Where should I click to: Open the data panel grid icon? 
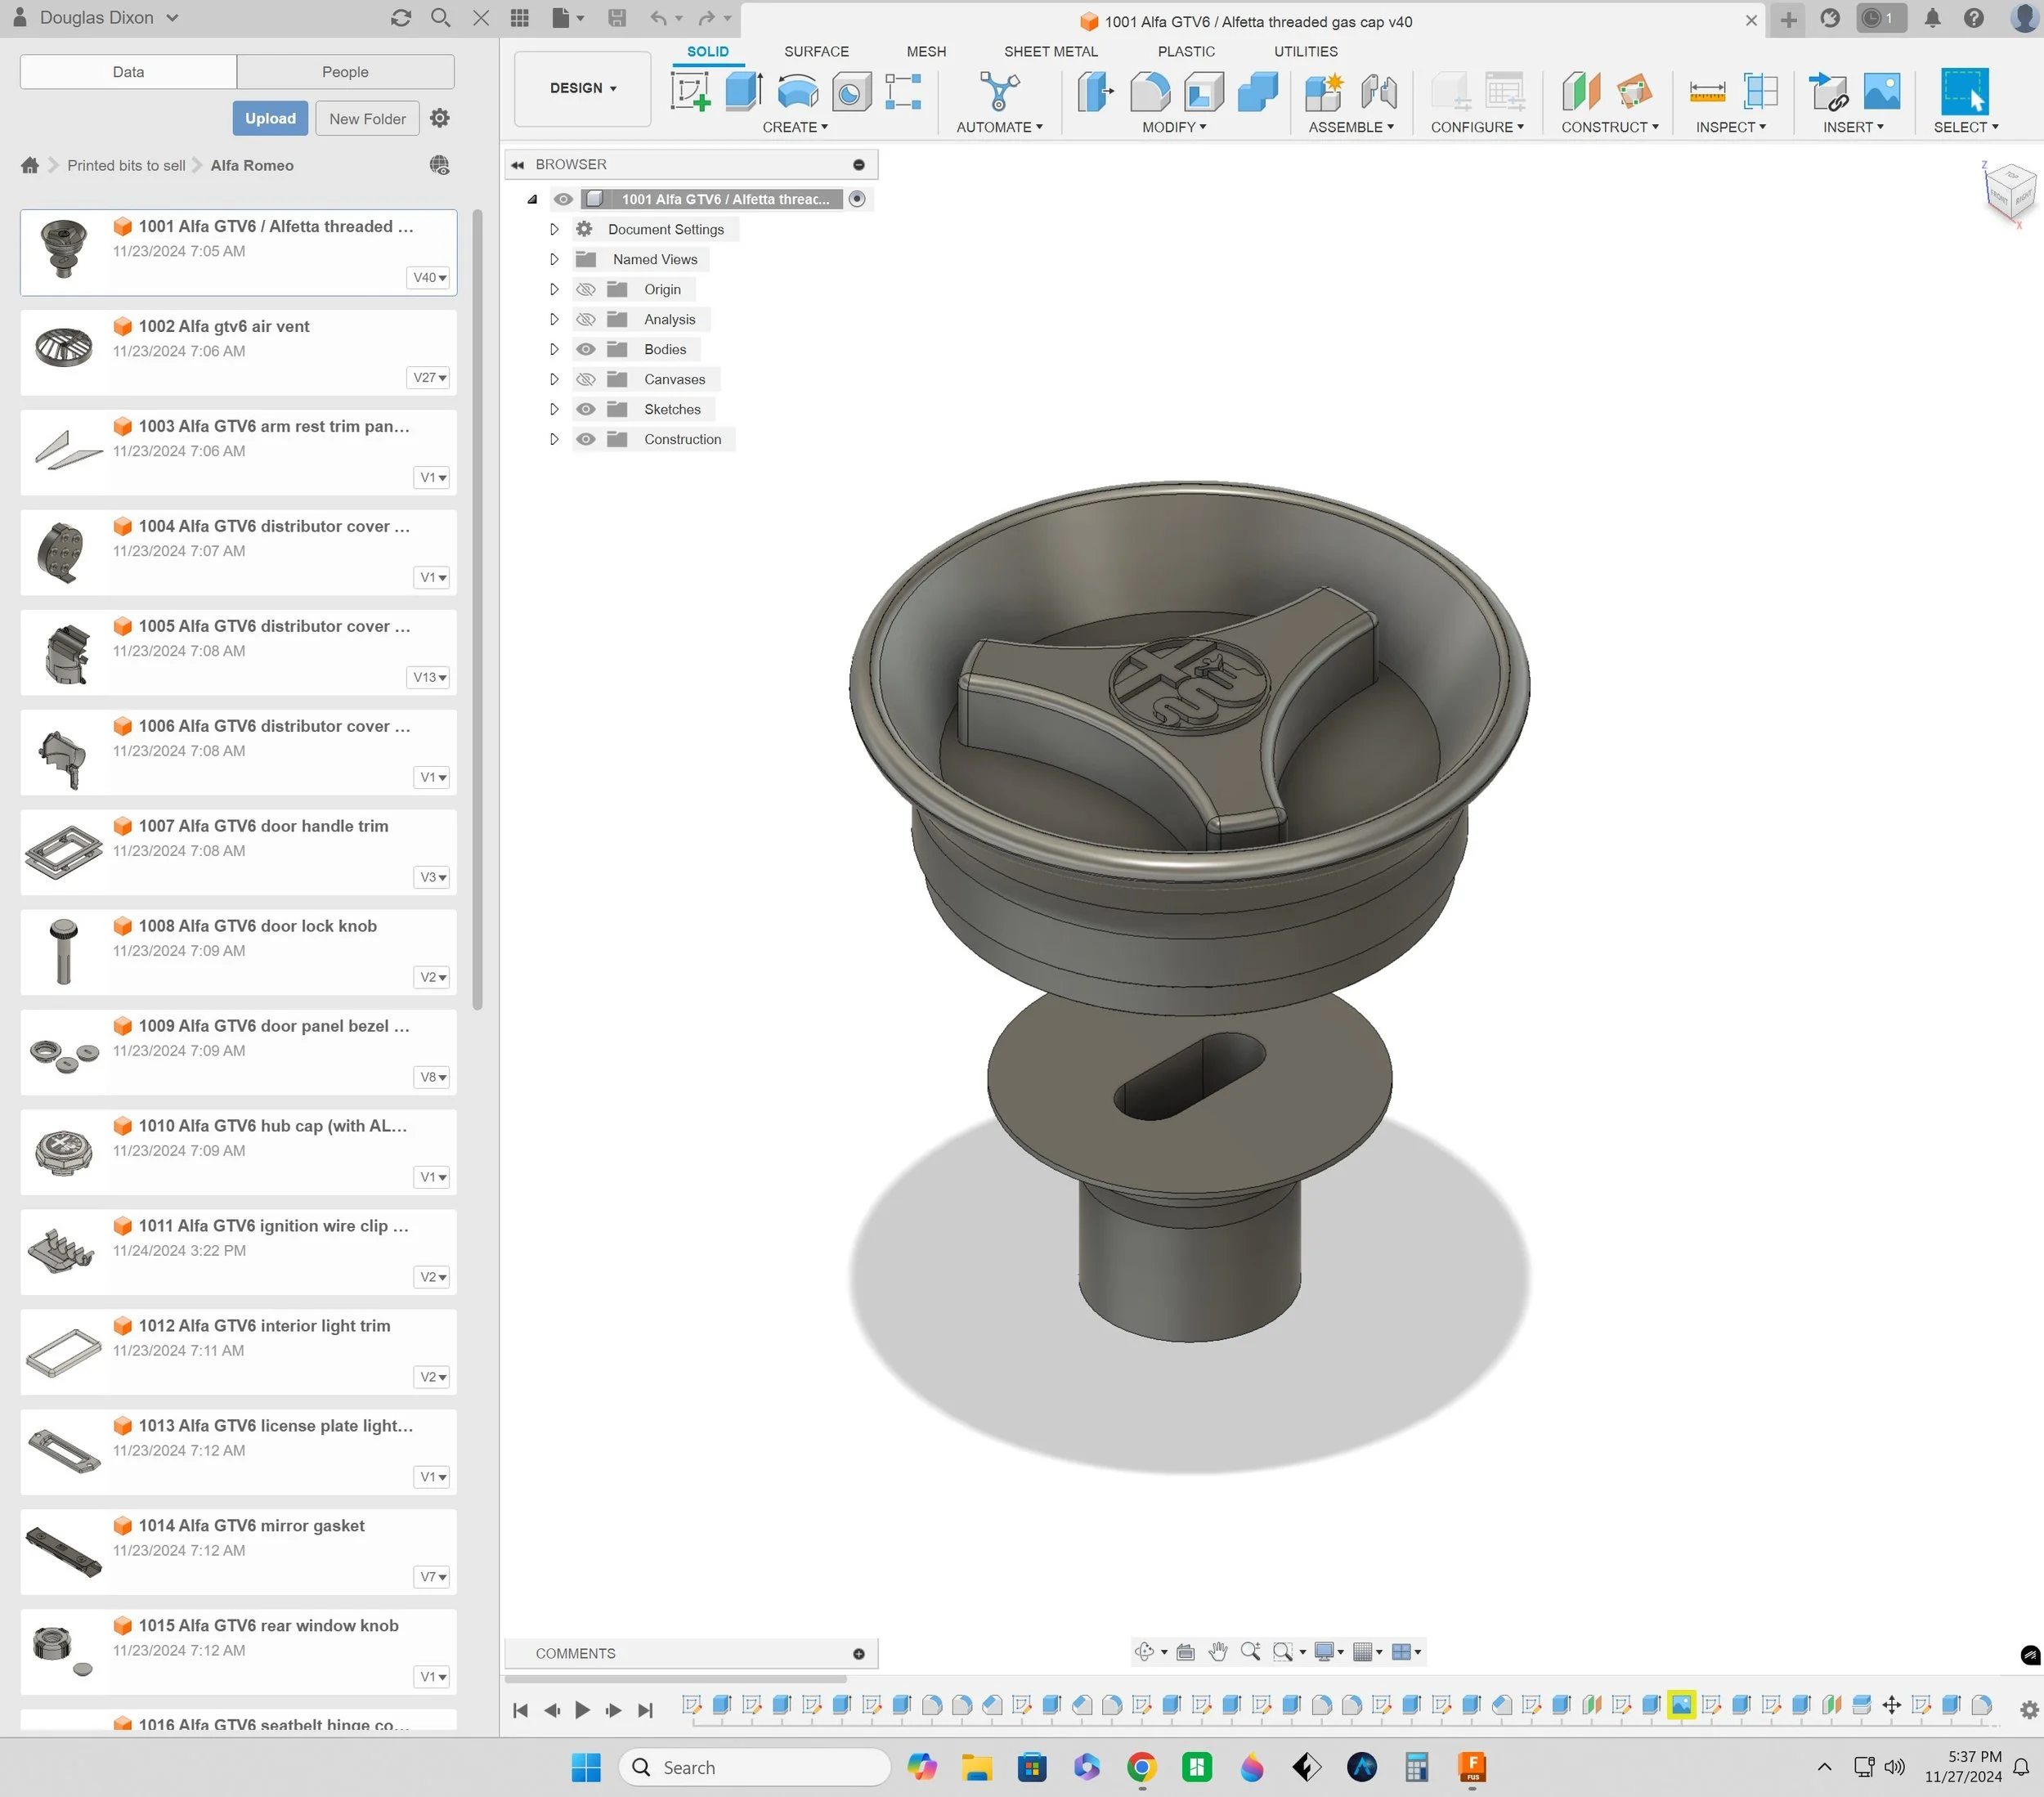click(x=519, y=18)
